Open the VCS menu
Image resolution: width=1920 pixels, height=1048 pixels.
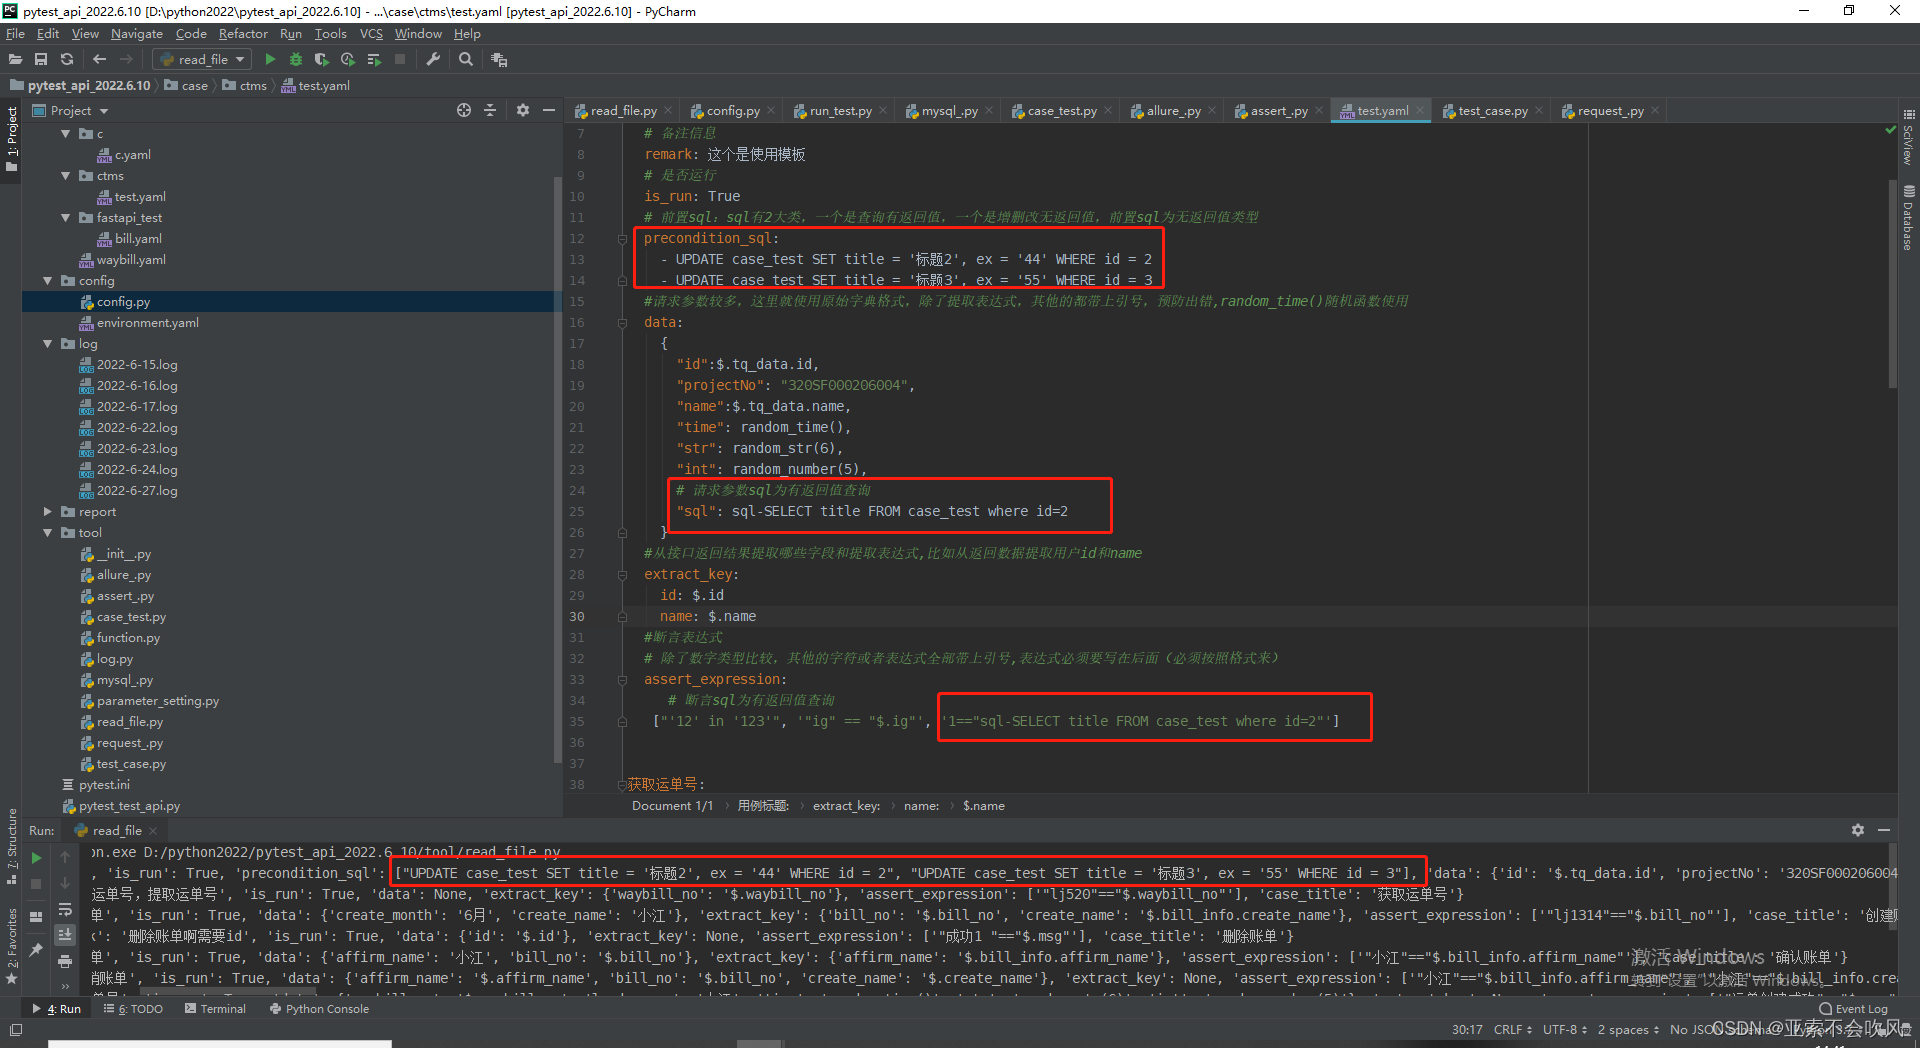click(371, 34)
